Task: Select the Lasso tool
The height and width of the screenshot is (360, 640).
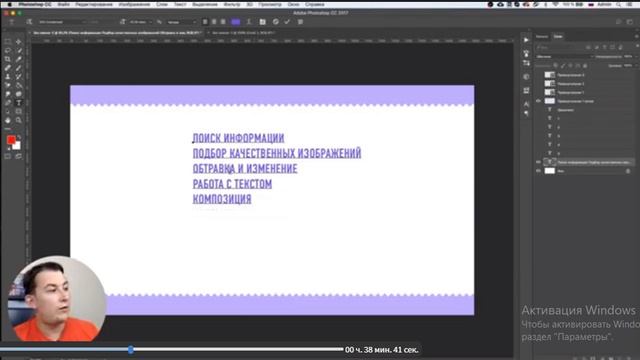Action: tap(8, 50)
